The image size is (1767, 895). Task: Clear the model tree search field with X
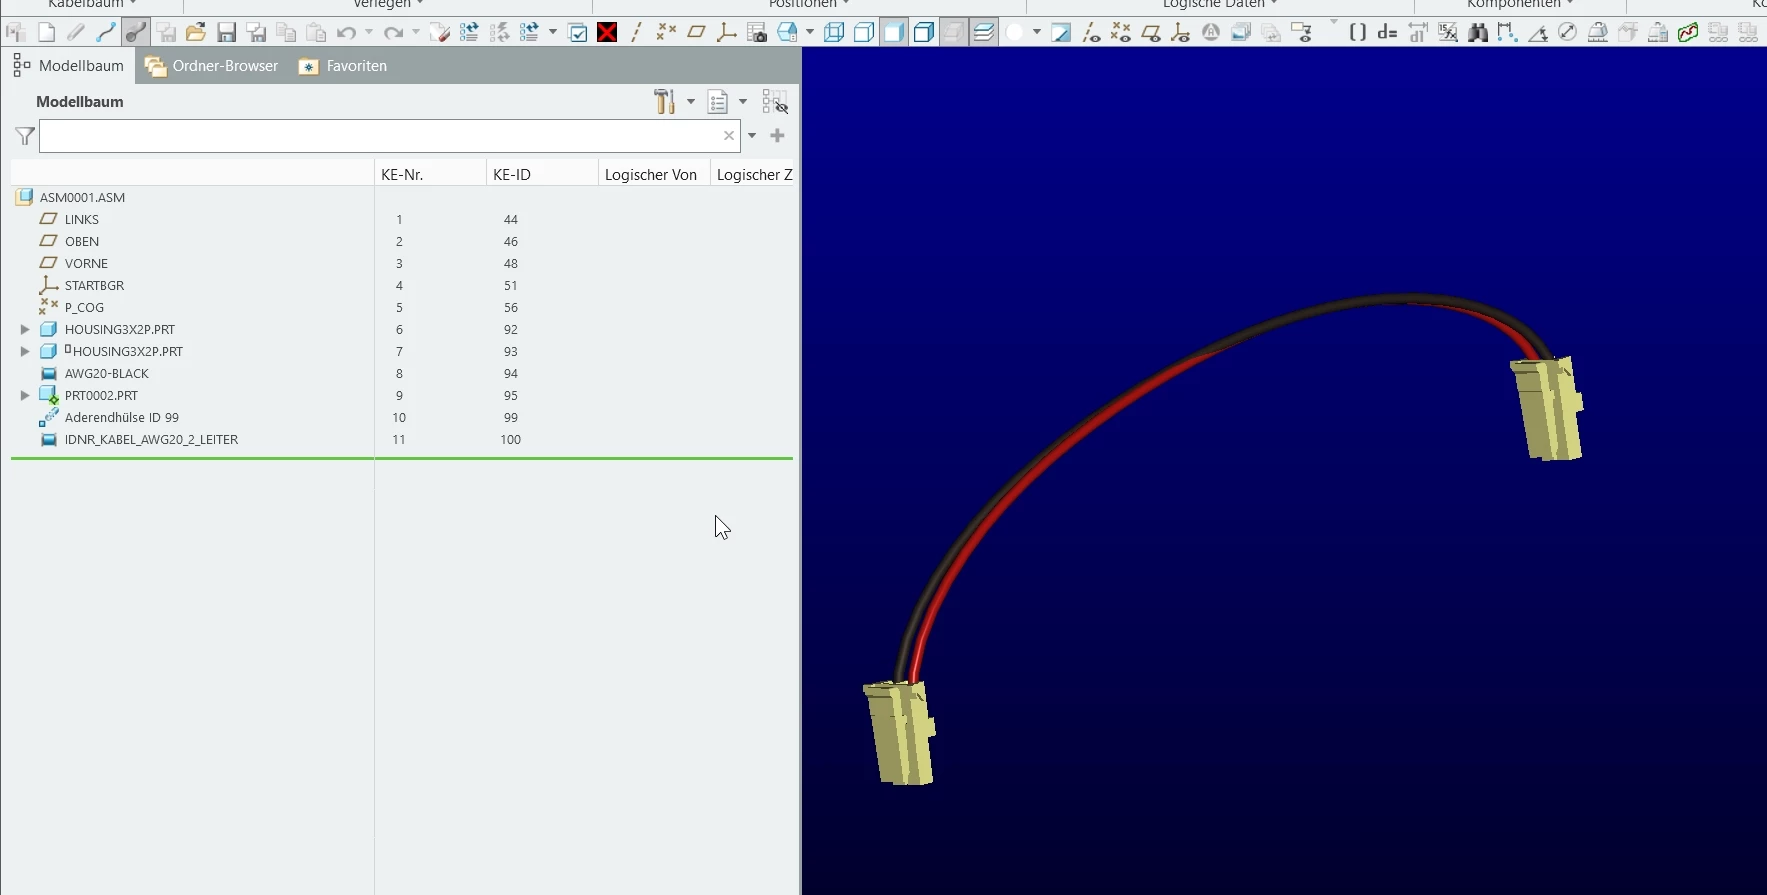coord(729,136)
